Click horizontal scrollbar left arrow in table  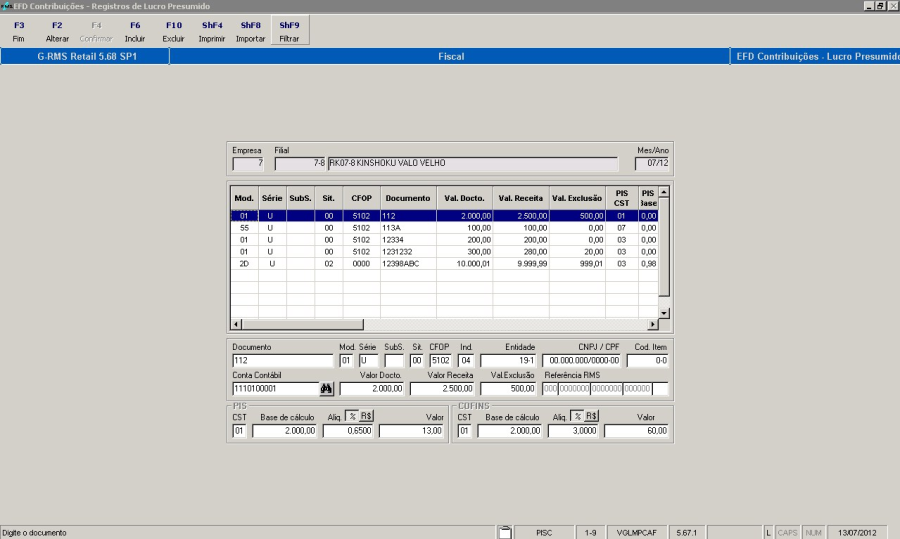click(x=237, y=325)
